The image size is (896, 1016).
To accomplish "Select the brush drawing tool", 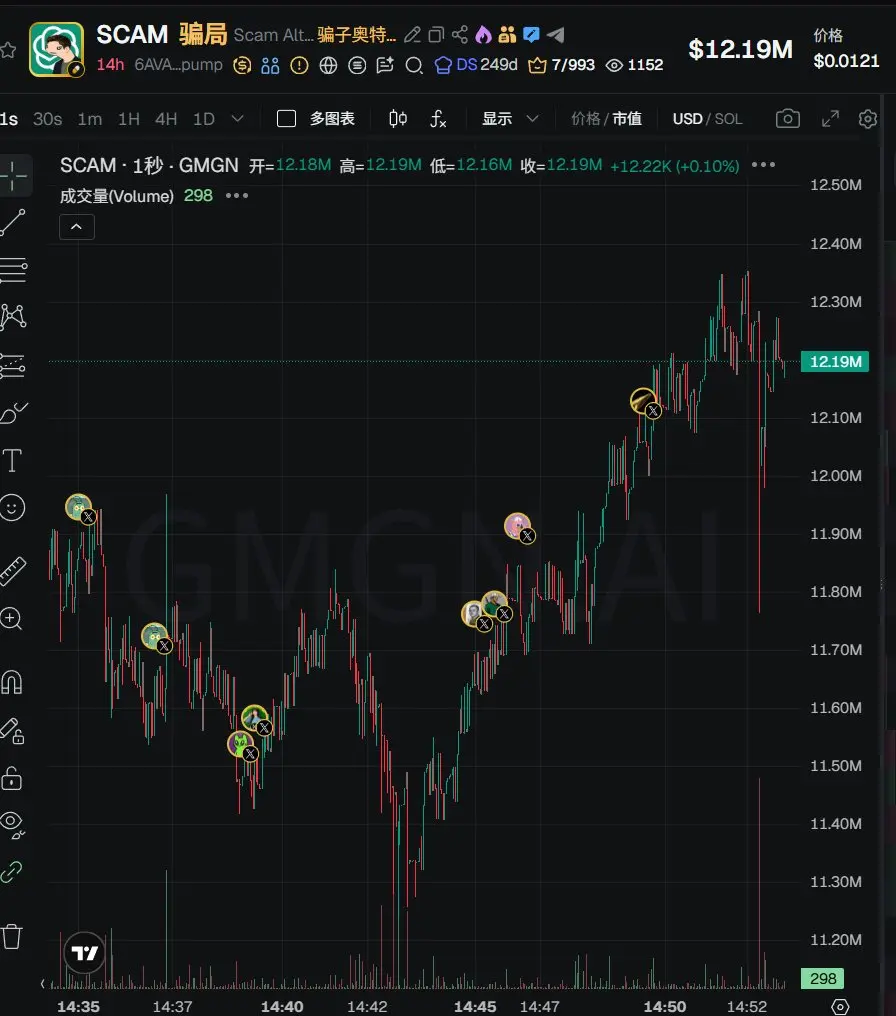I will (13, 412).
